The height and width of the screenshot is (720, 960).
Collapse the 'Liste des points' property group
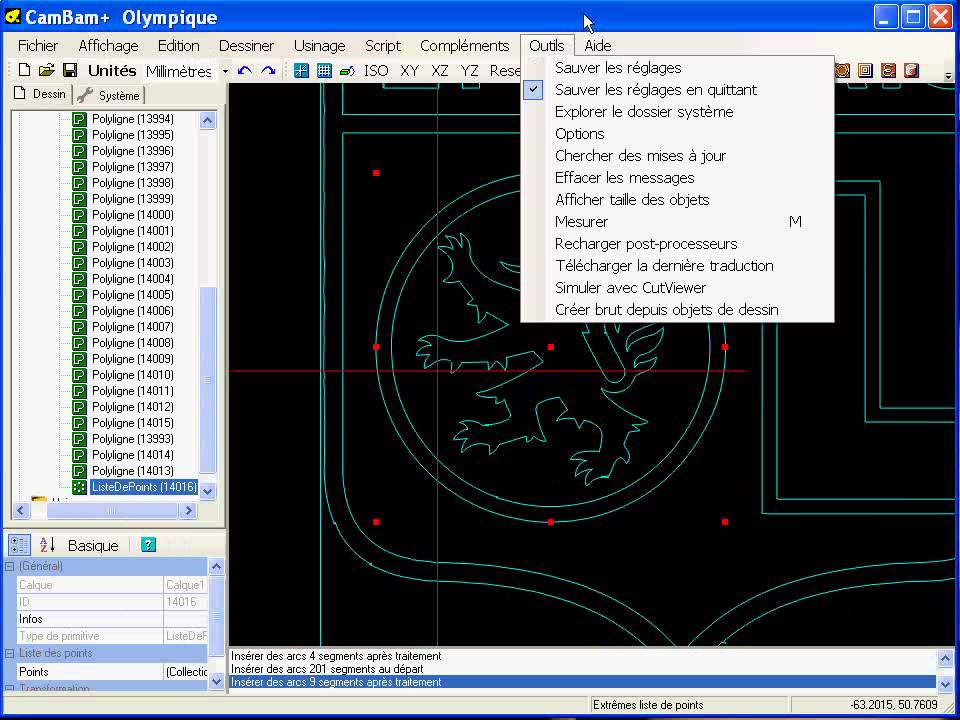pyautogui.click(x=9, y=653)
